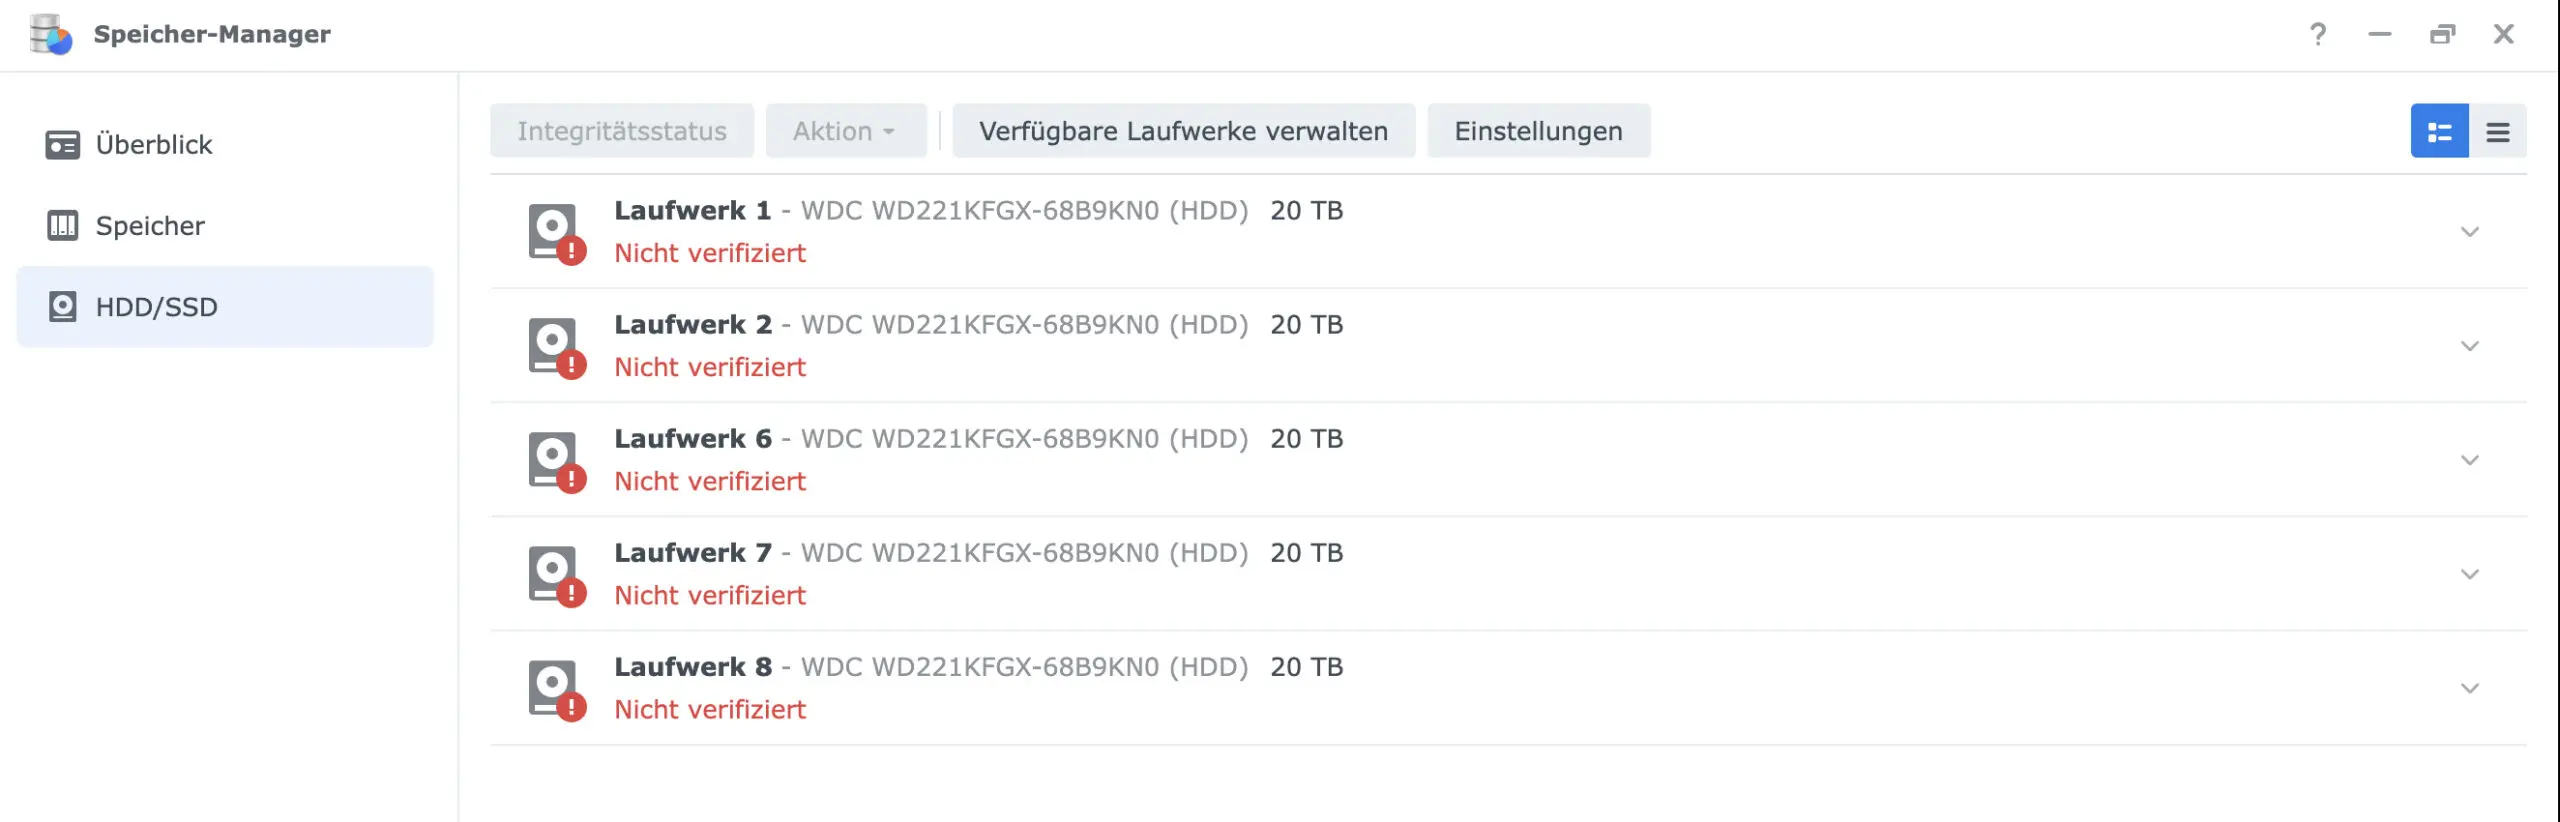Screen dimensions: 2560x822
Task: Click the Laufwerk 2 drive warning icon
Action: coord(556,347)
